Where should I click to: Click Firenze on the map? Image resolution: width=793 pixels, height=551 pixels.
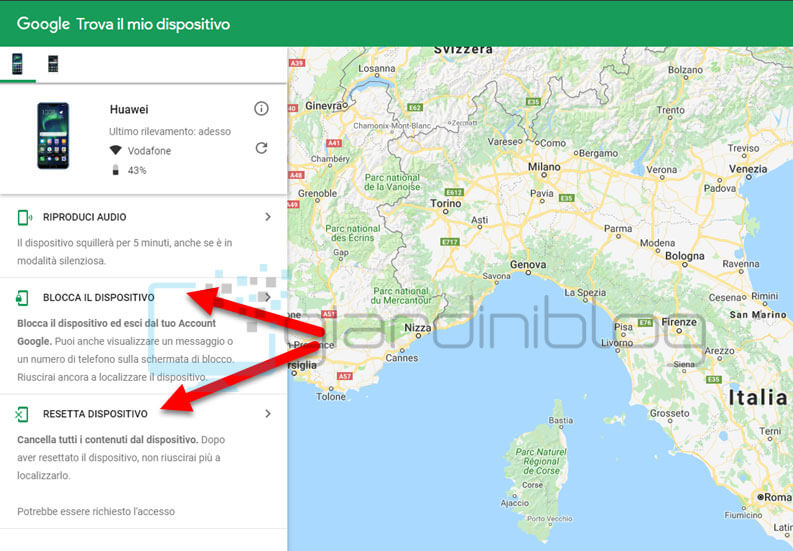(679, 322)
